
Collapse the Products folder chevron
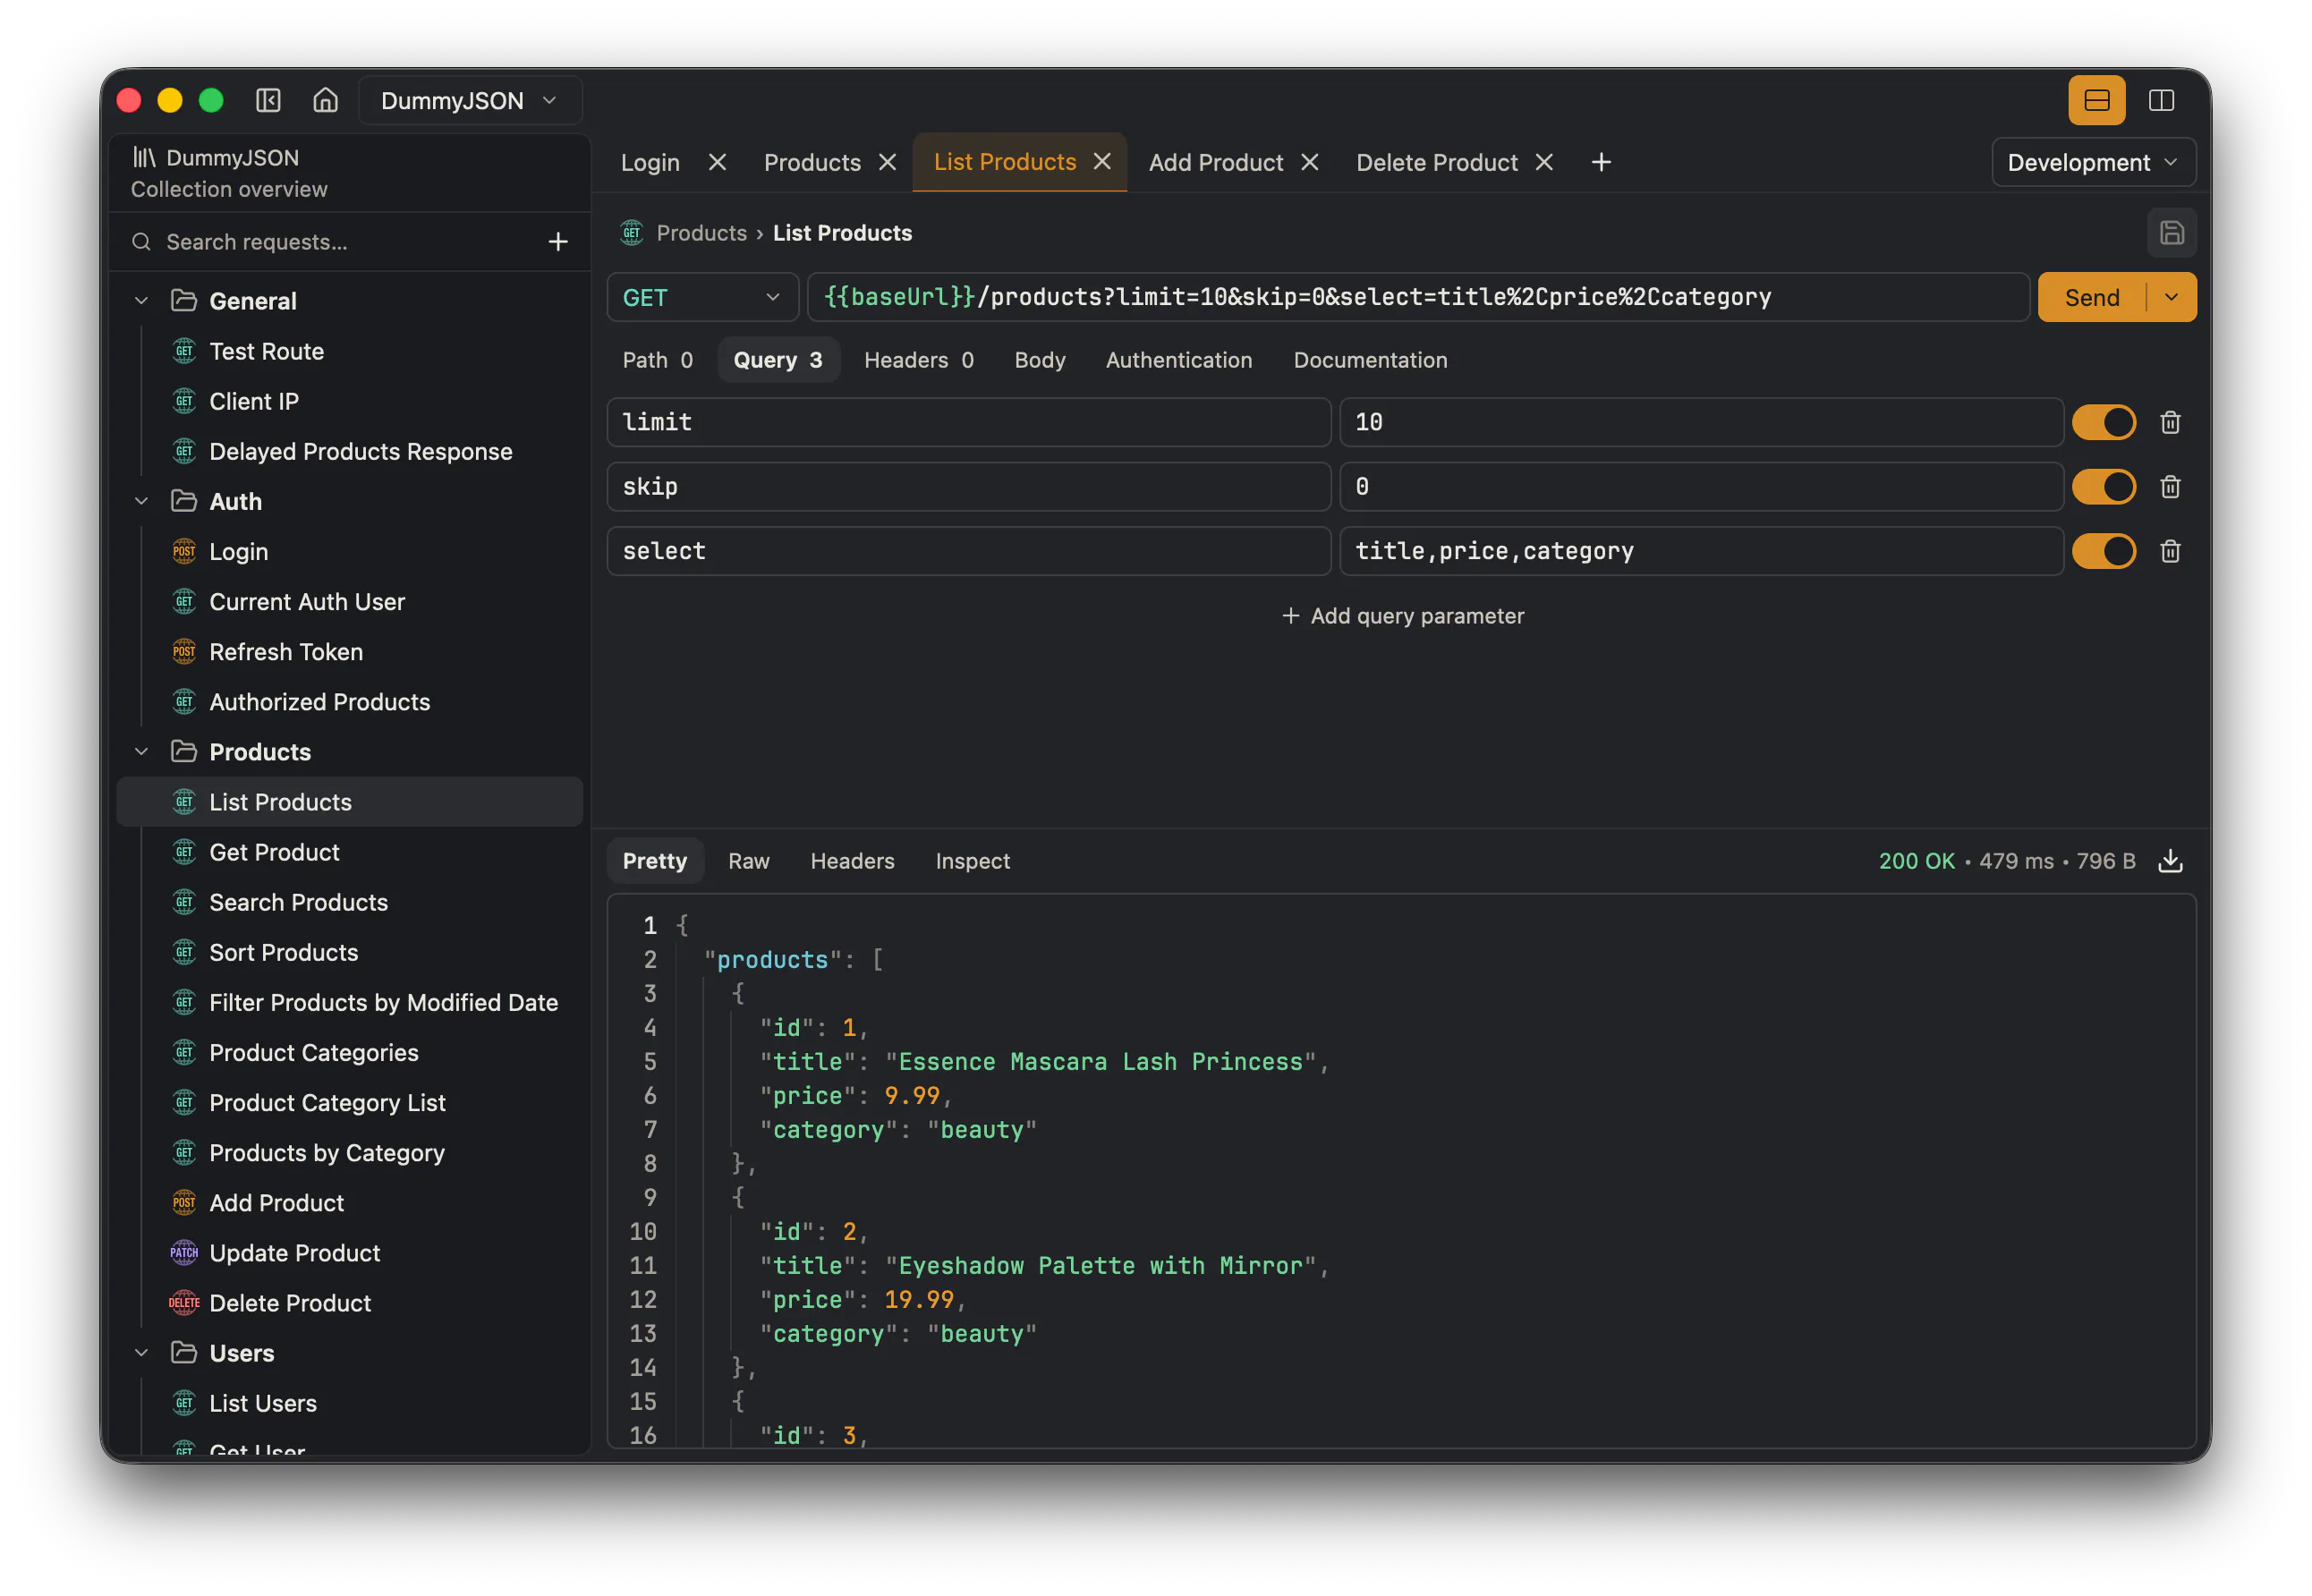[142, 752]
